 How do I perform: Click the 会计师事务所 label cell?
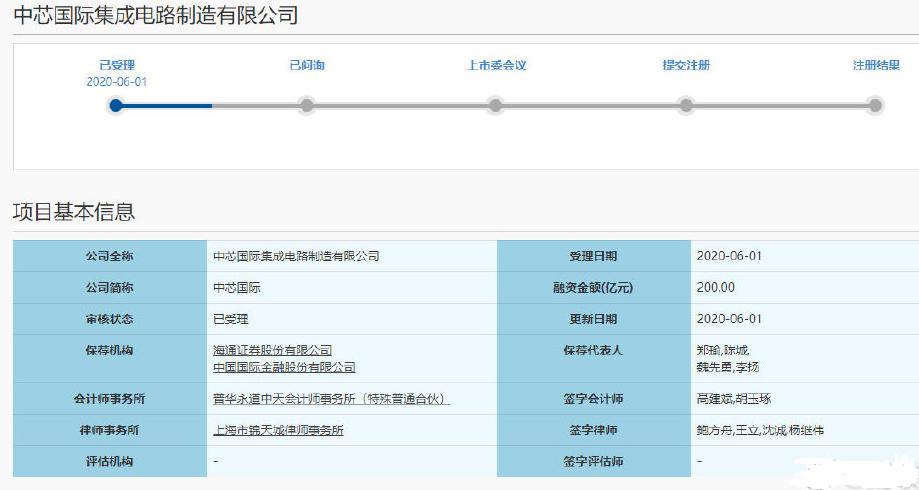tap(110, 399)
